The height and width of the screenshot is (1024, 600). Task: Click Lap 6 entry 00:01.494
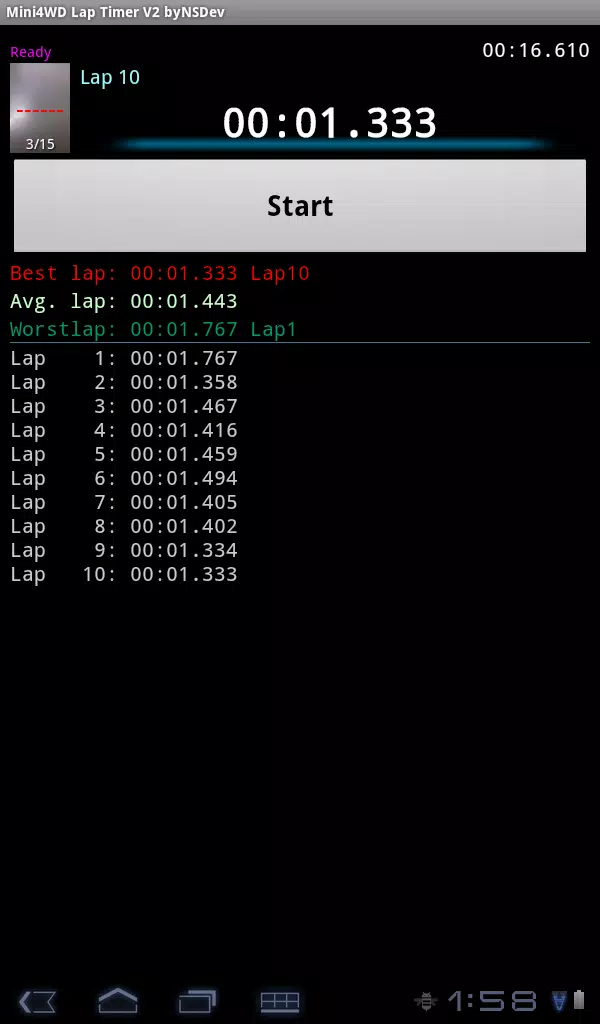124,478
